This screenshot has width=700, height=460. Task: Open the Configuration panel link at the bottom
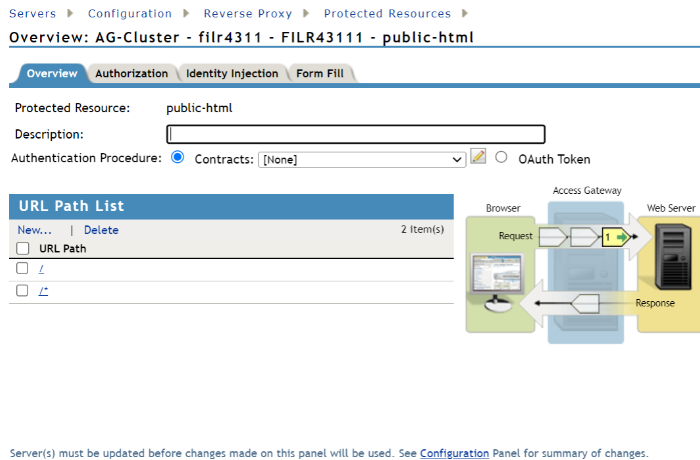click(454, 453)
